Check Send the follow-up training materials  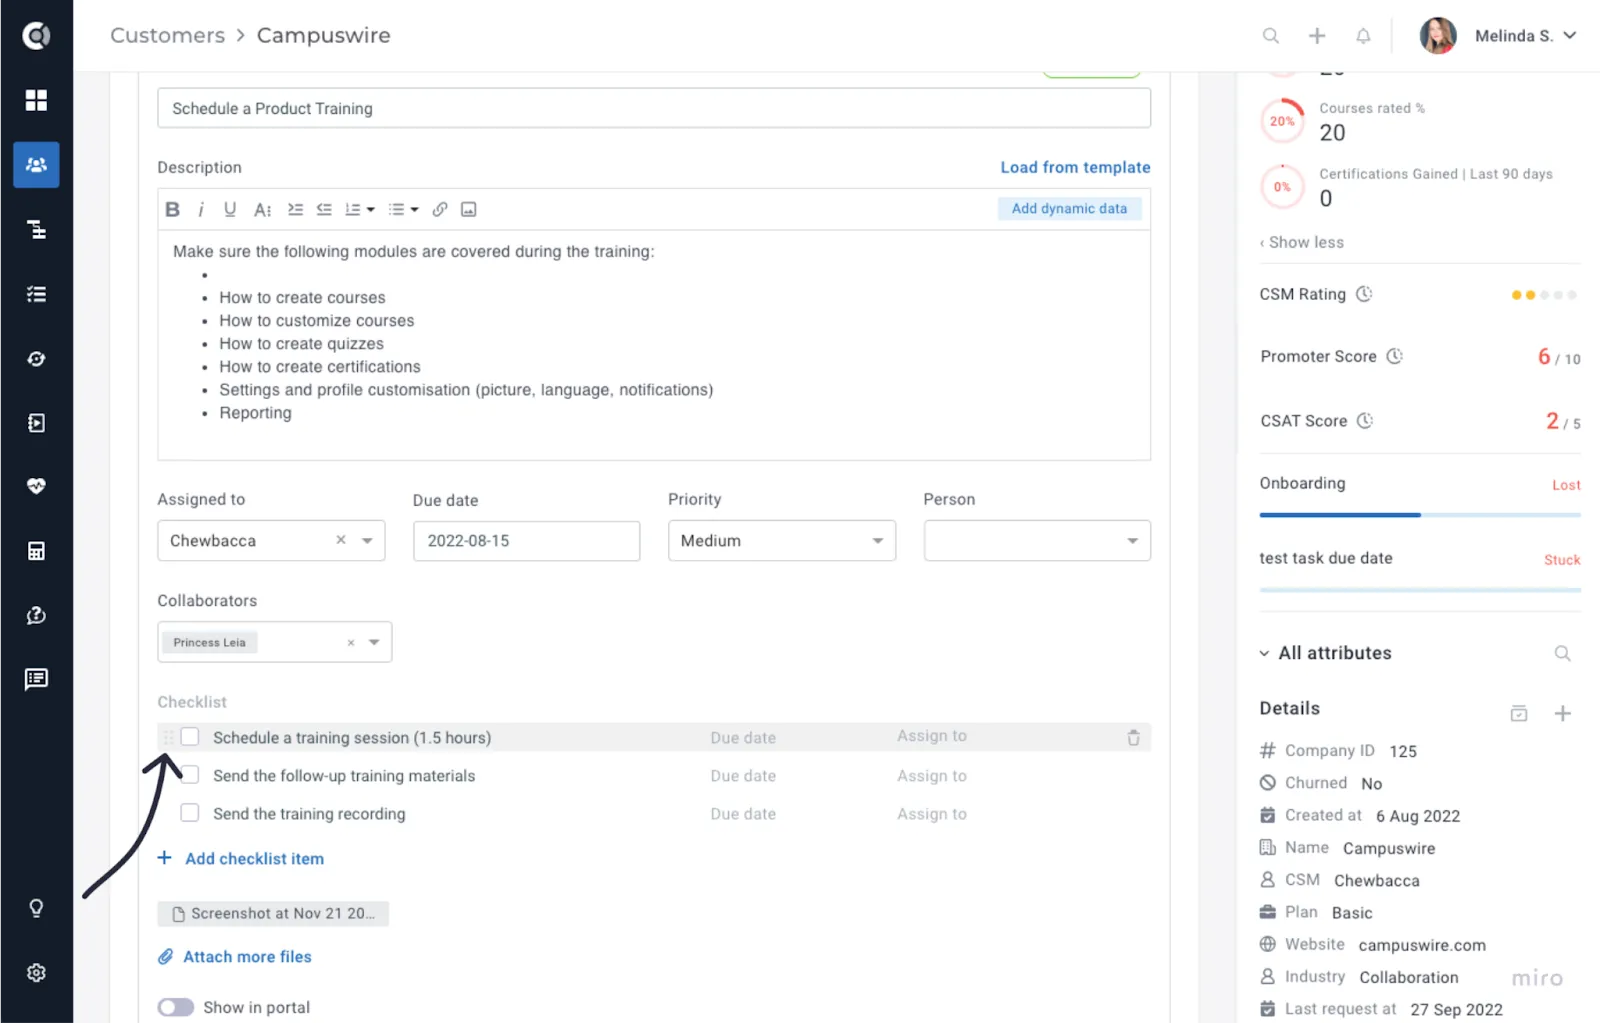(x=190, y=775)
